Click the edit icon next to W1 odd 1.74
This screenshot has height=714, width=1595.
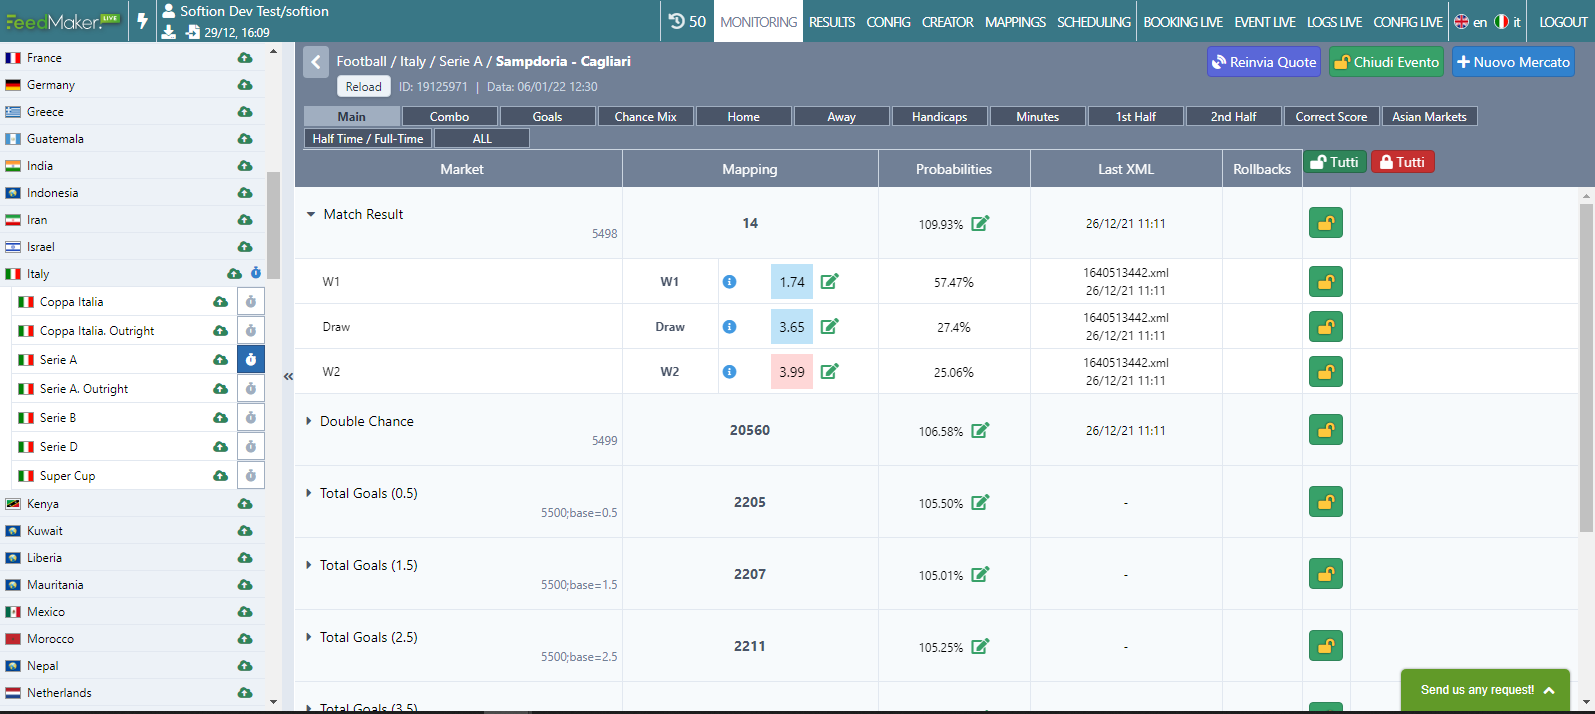pos(829,281)
